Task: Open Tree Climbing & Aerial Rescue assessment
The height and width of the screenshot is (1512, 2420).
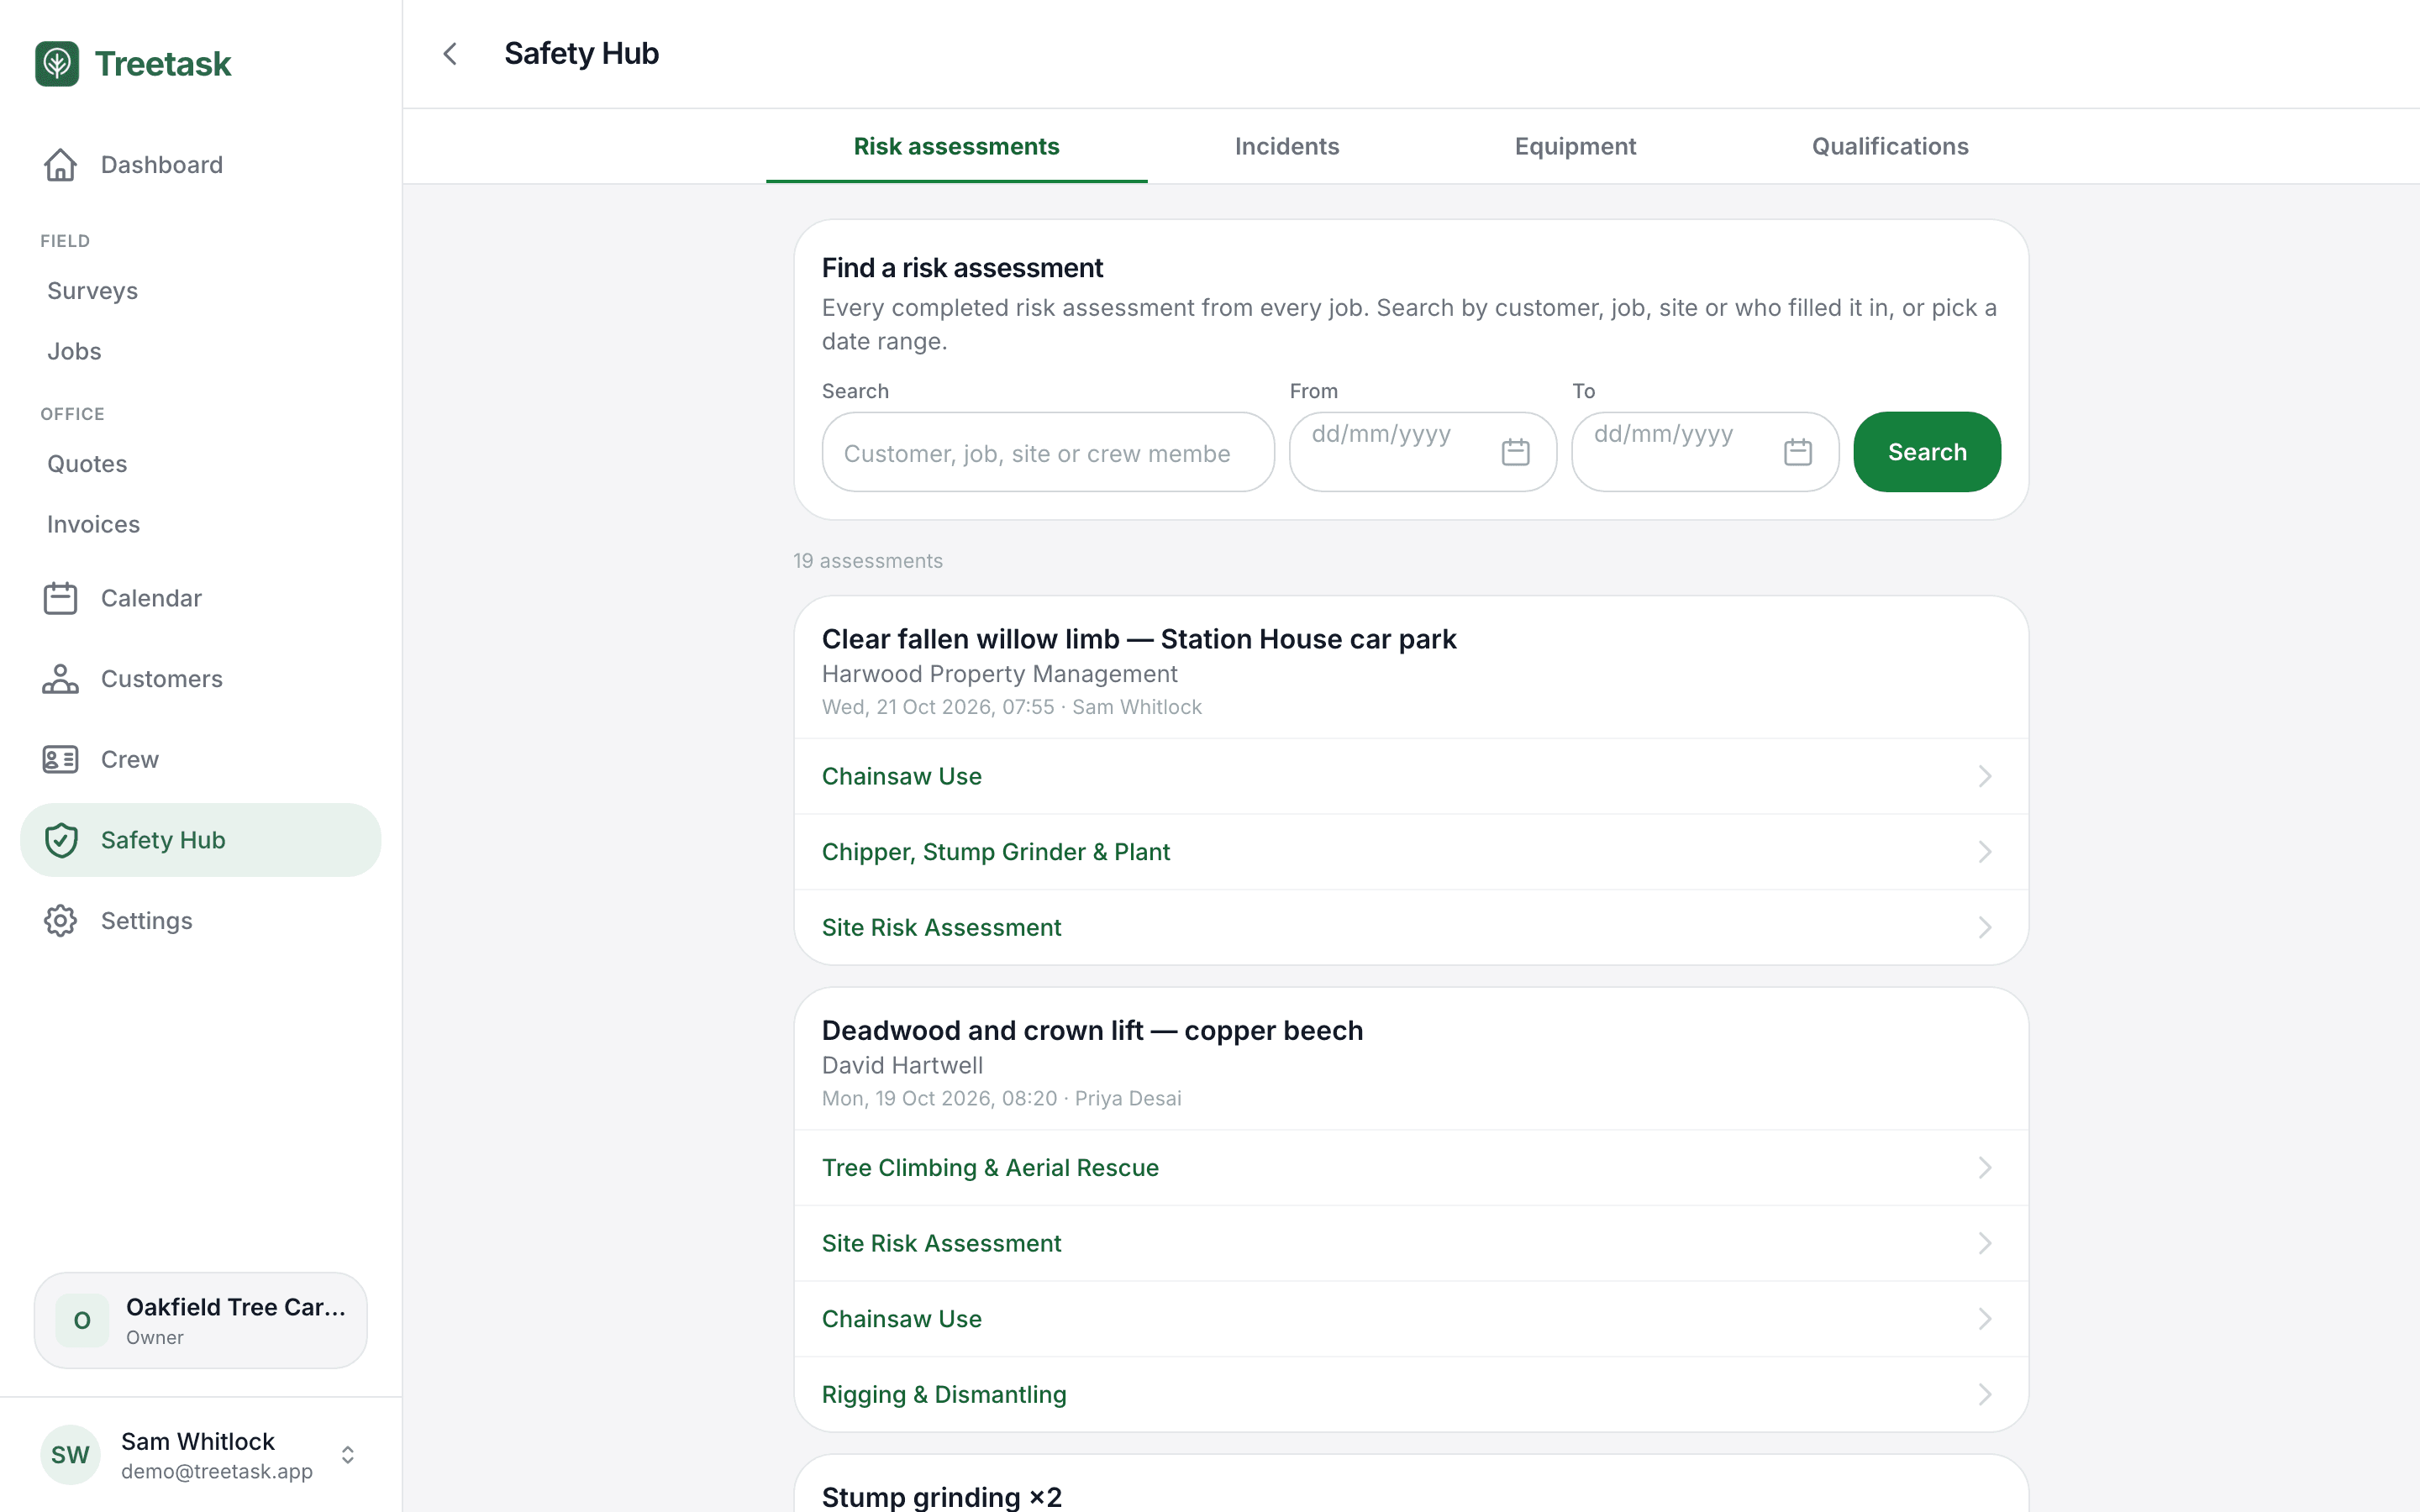Action: point(1411,1168)
